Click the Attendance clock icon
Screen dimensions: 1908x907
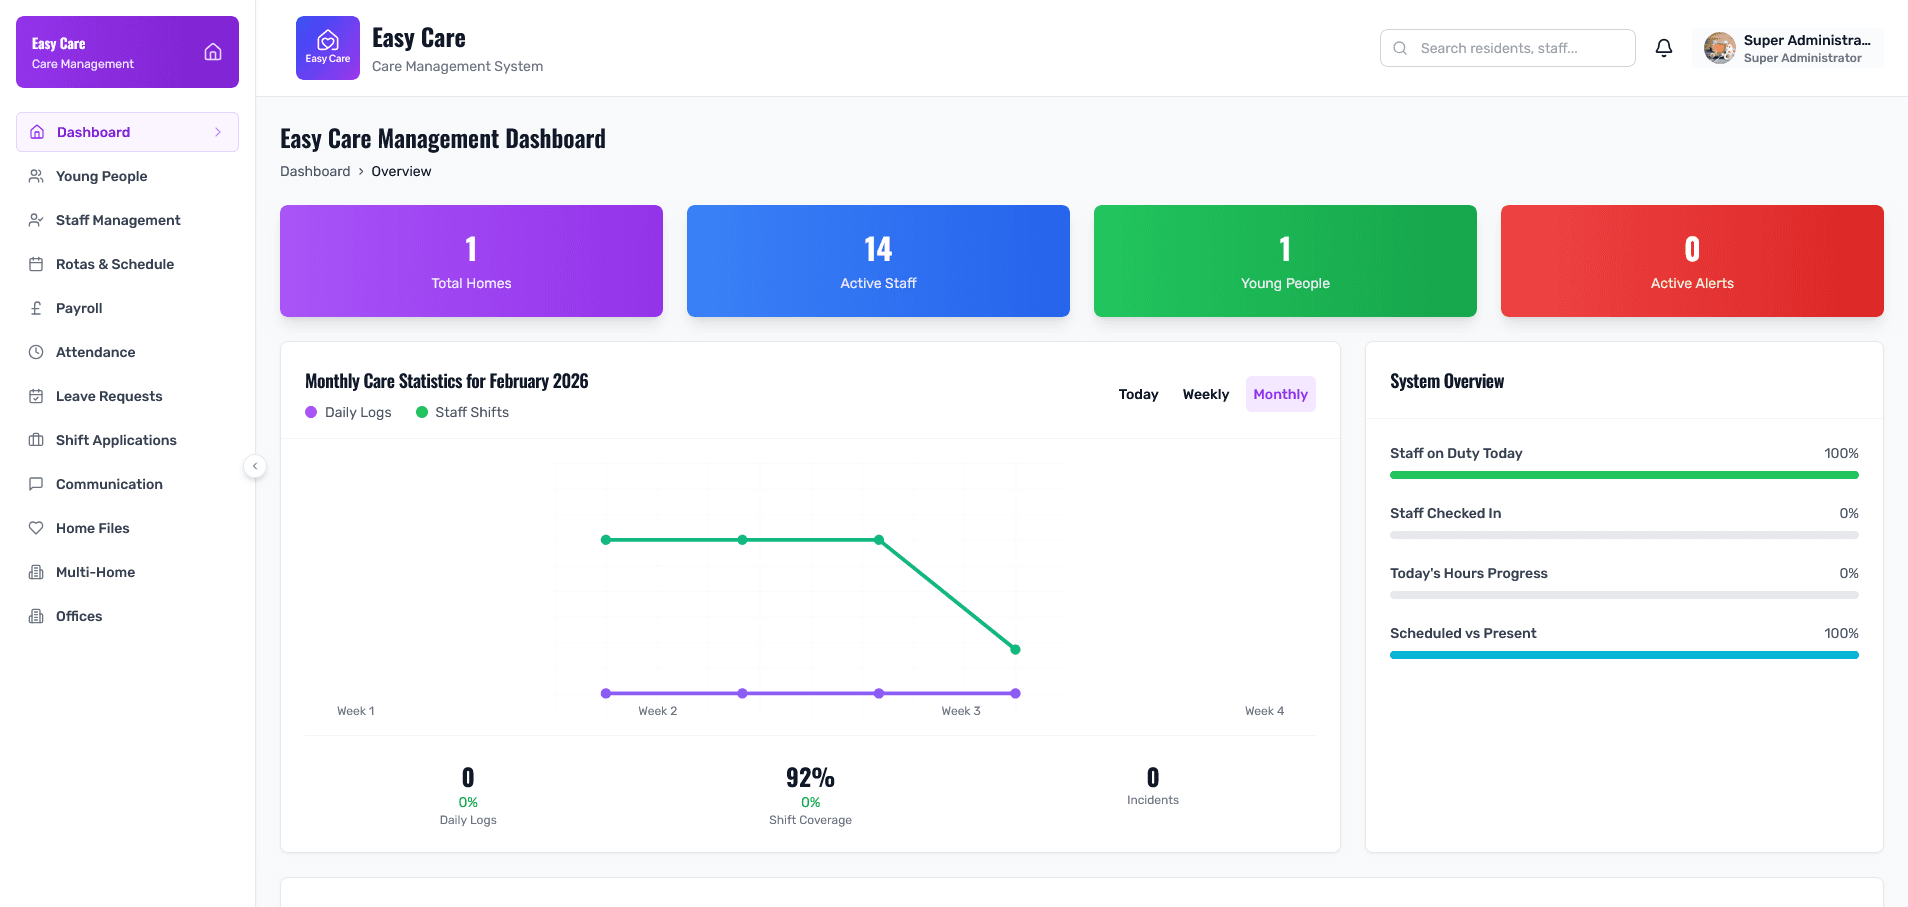click(36, 352)
